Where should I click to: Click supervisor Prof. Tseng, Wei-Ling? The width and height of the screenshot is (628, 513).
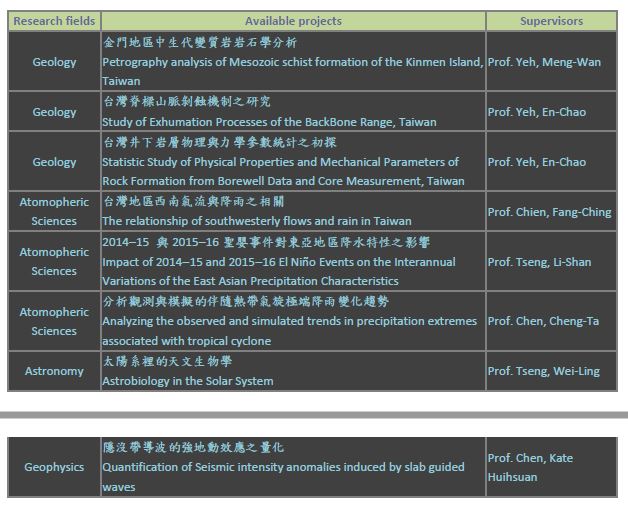coord(543,371)
